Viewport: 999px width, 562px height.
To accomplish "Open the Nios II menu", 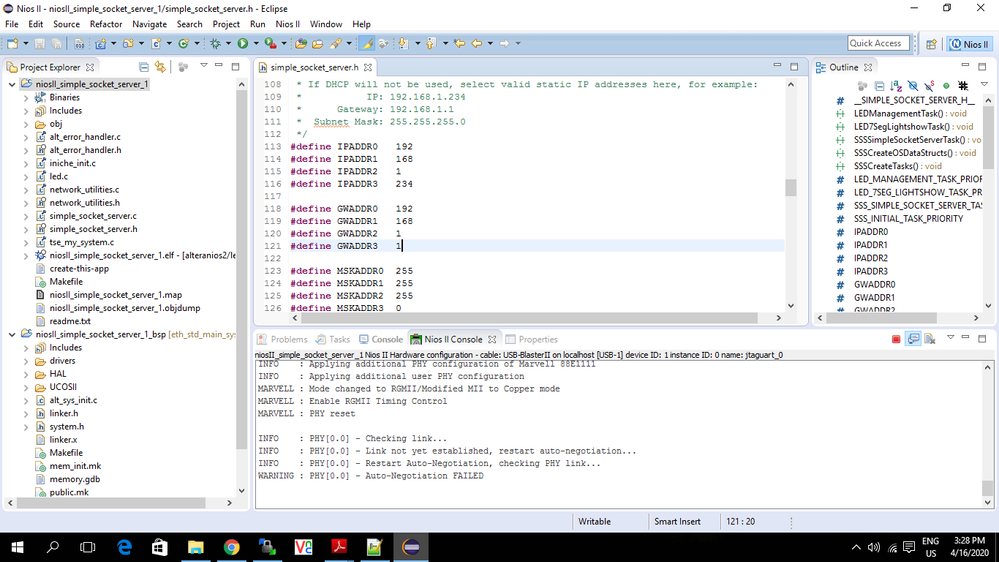I will point(289,24).
